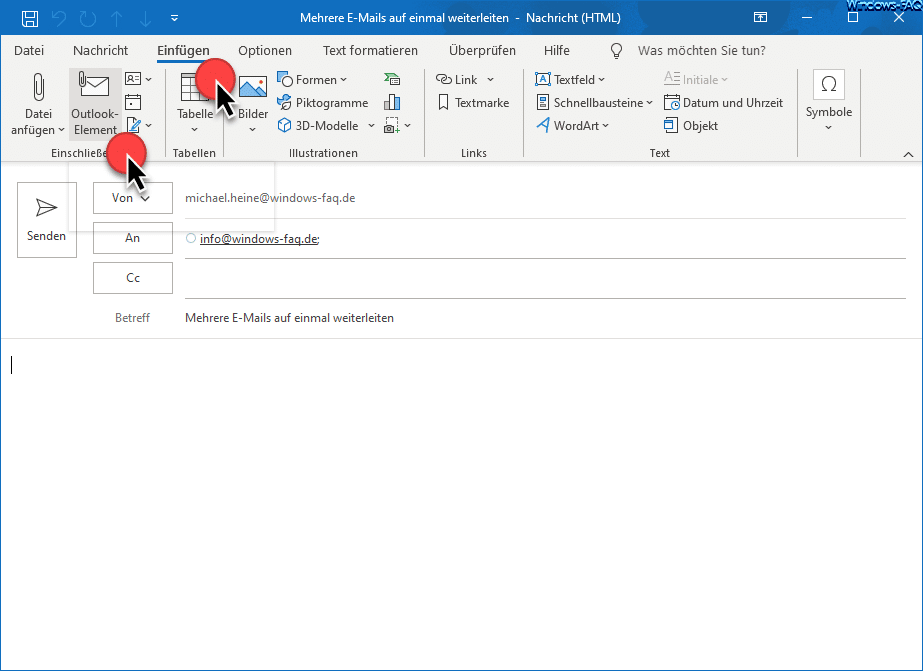Click the Cc button

132,278
